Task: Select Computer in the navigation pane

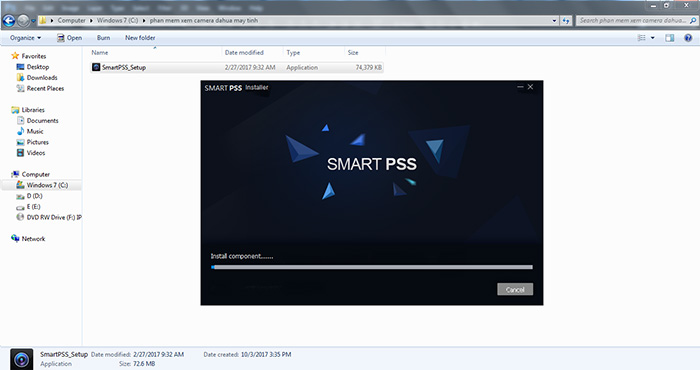Action: pyautogui.click(x=36, y=175)
